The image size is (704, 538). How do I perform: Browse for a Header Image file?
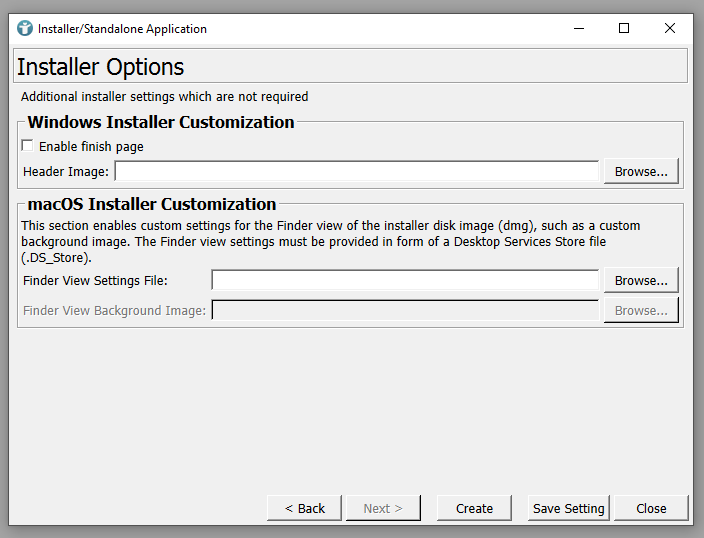(x=641, y=172)
